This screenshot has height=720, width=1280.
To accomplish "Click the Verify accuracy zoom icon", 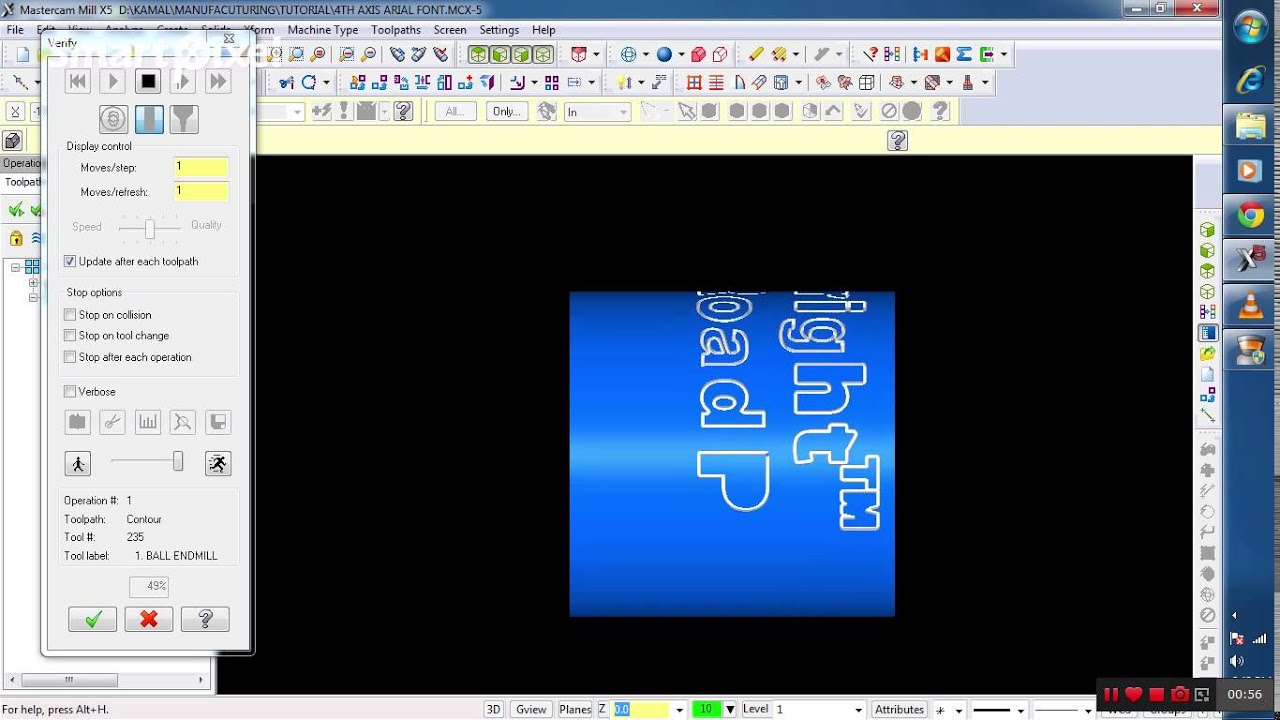I will click(182, 422).
